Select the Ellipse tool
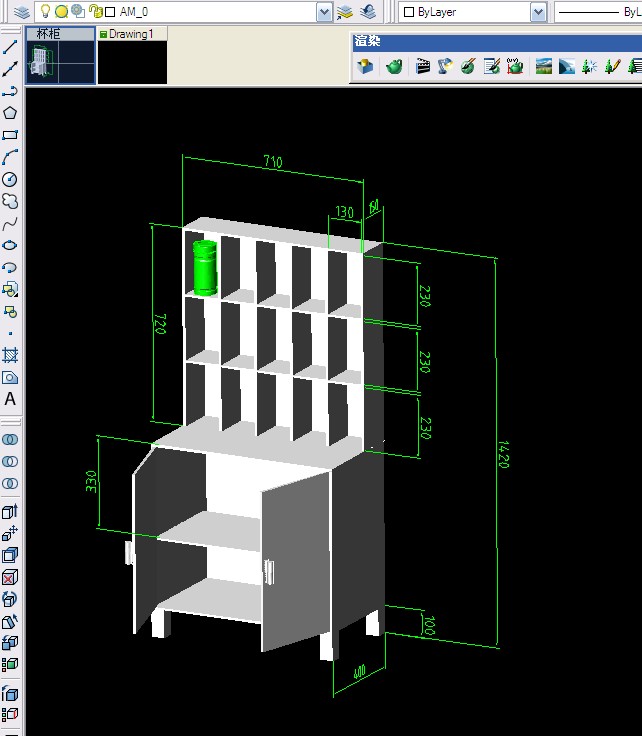 pos(10,245)
